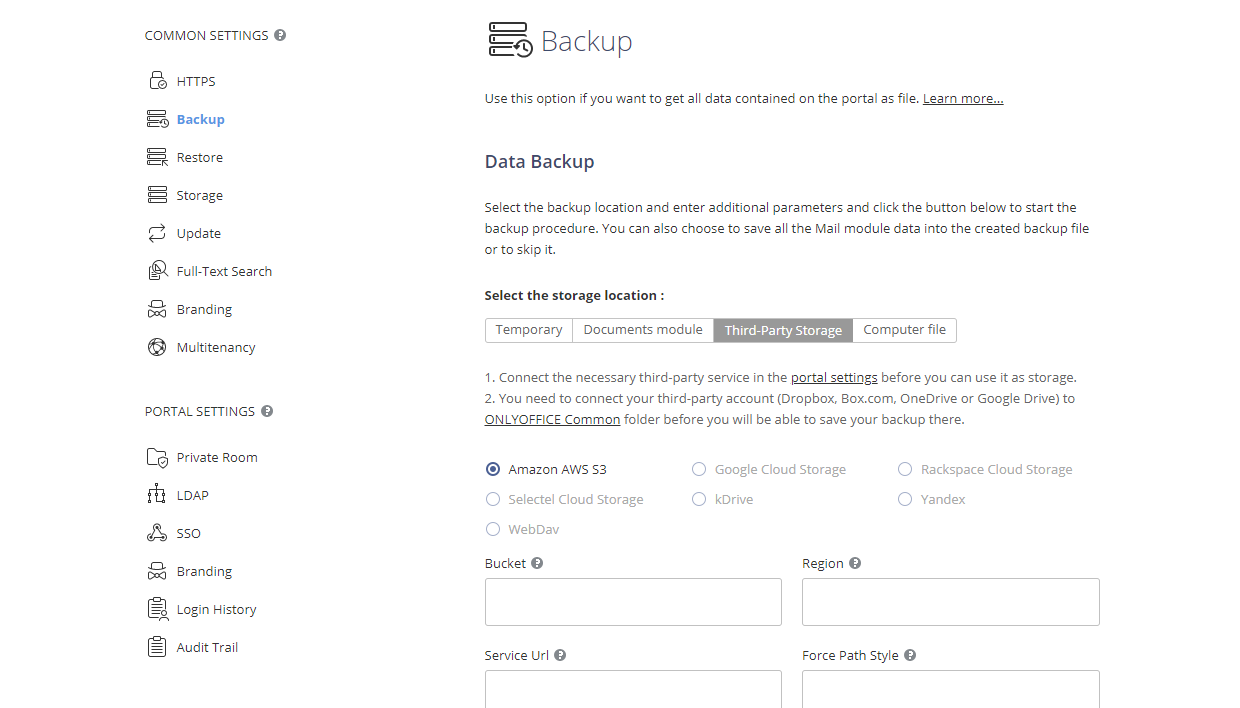This screenshot has width=1240, height=708.
Task: Select the Private Room icon
Action: [157, 456]
